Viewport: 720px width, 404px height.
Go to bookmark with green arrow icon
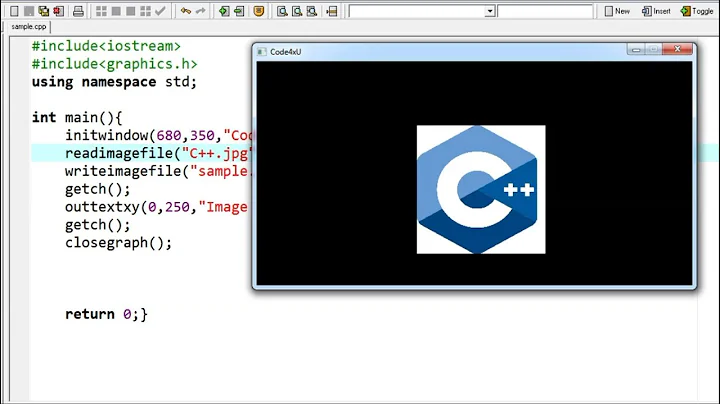(x=239, y=11)
